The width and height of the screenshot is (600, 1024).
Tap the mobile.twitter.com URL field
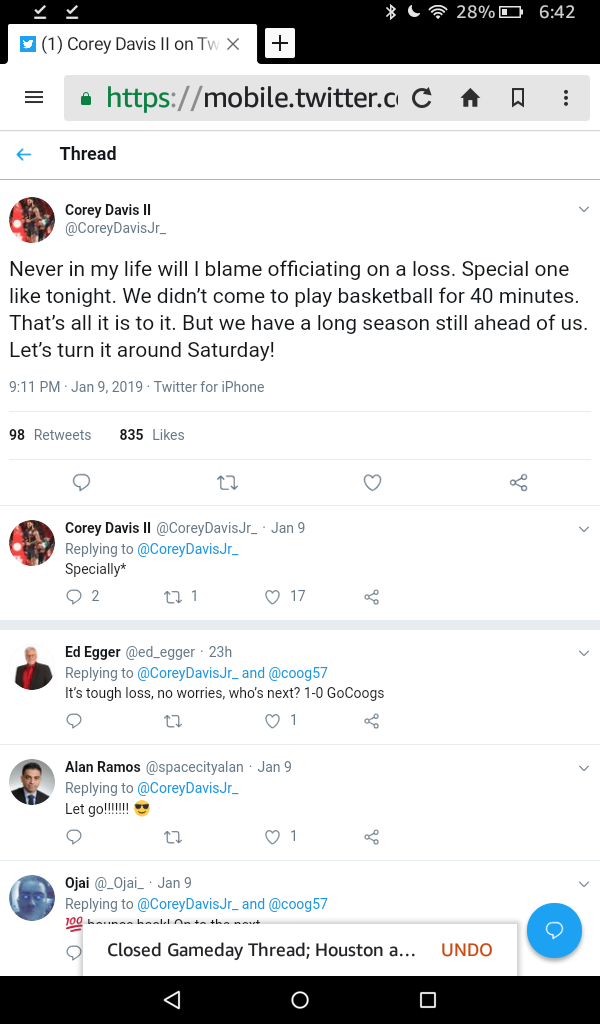[250, 98]
